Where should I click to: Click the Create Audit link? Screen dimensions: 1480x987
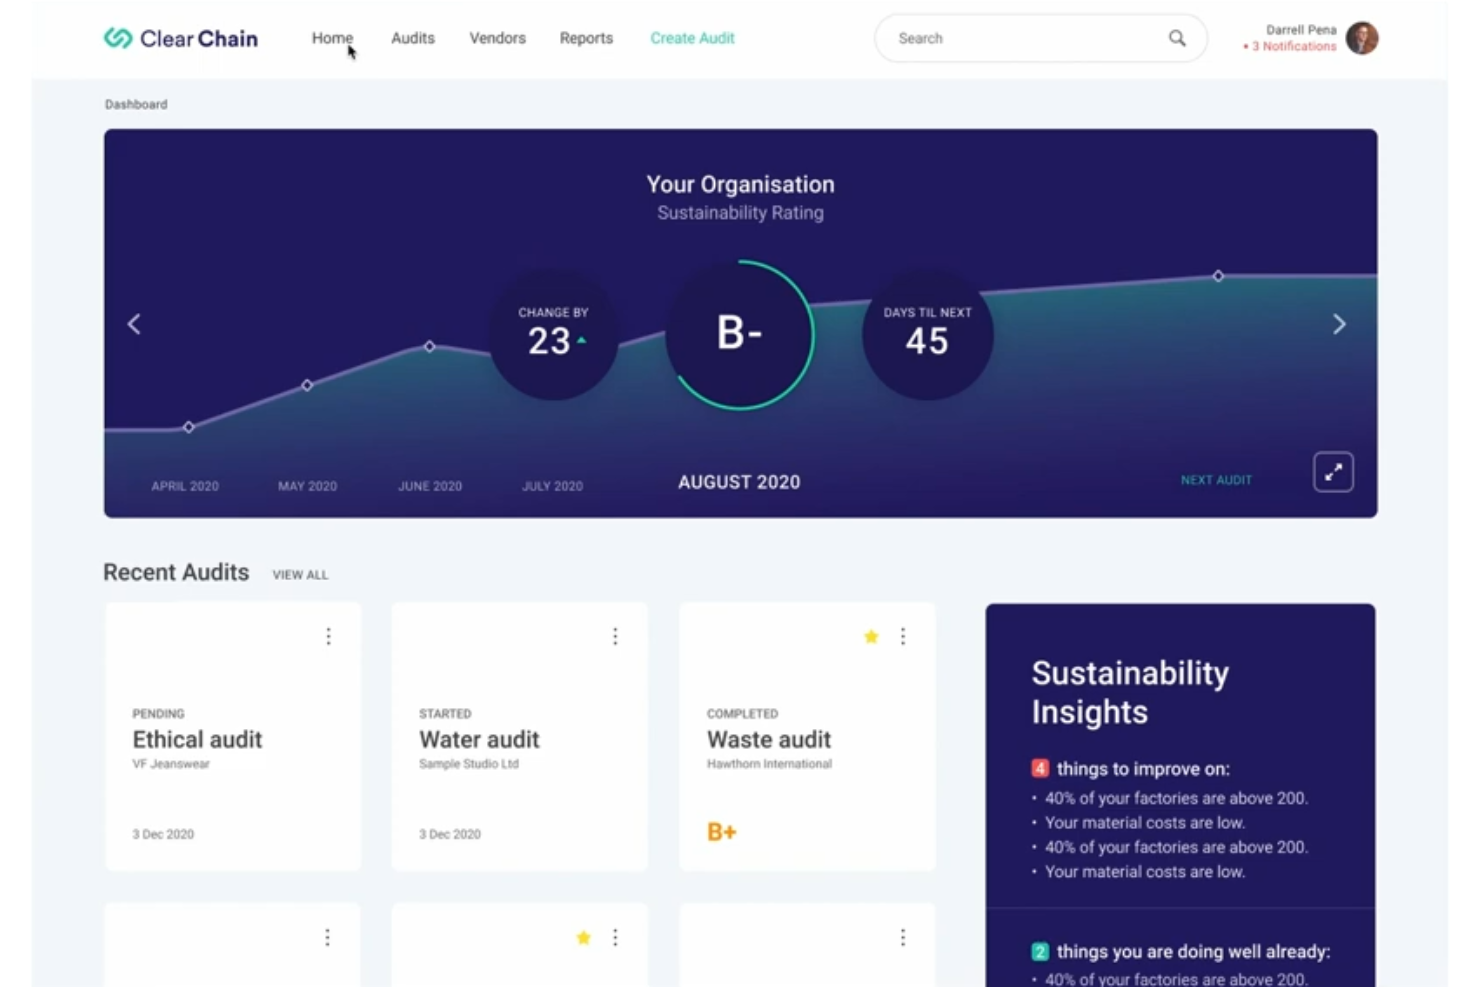coord(692,38)
